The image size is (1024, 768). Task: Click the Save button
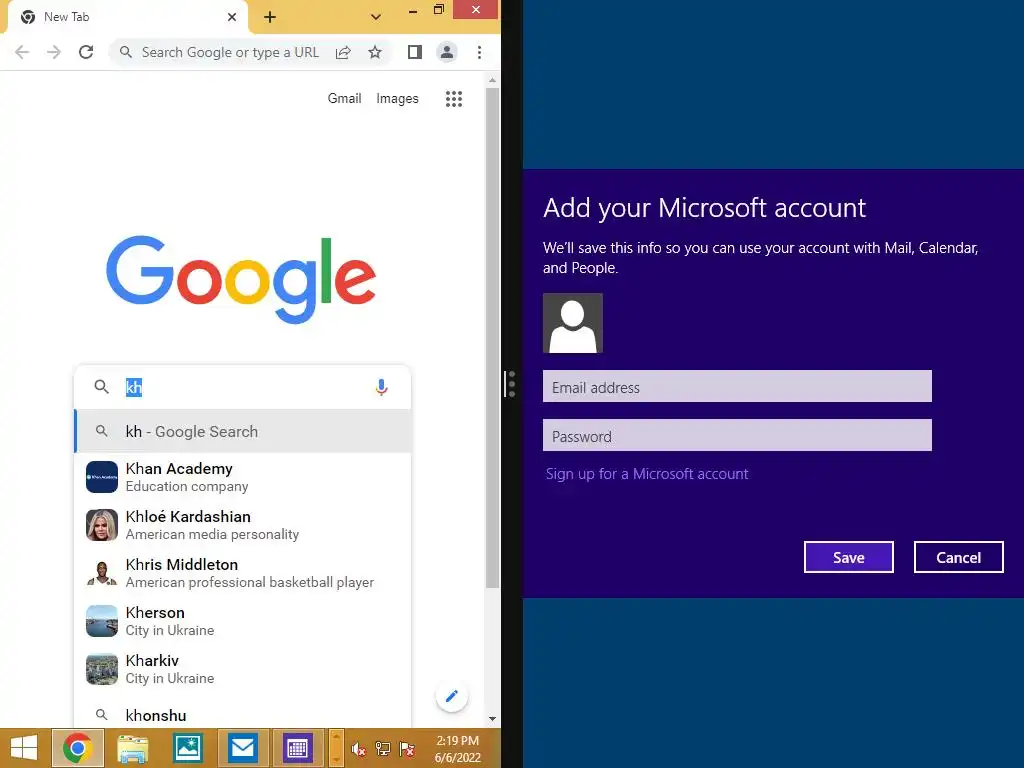848,557
